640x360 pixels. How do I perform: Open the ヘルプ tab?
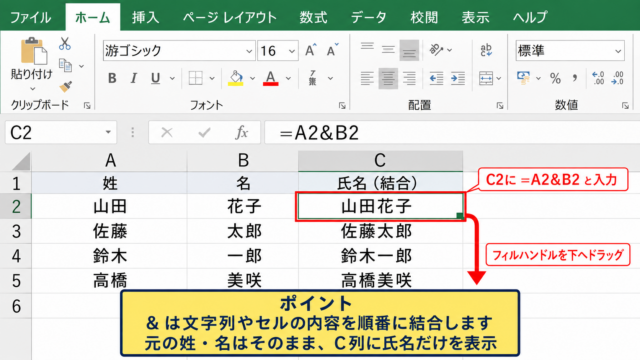(x=530, y=18)
